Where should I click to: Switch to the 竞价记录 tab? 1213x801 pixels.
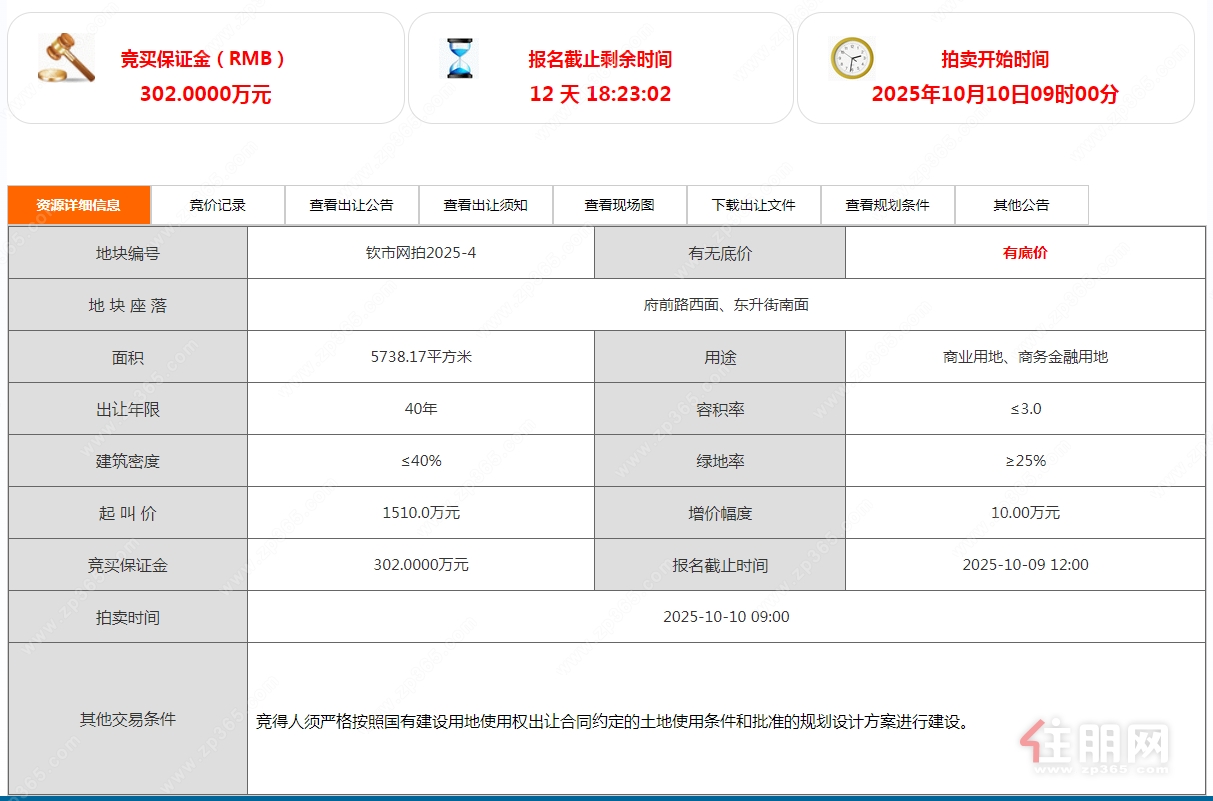[218, 205]
